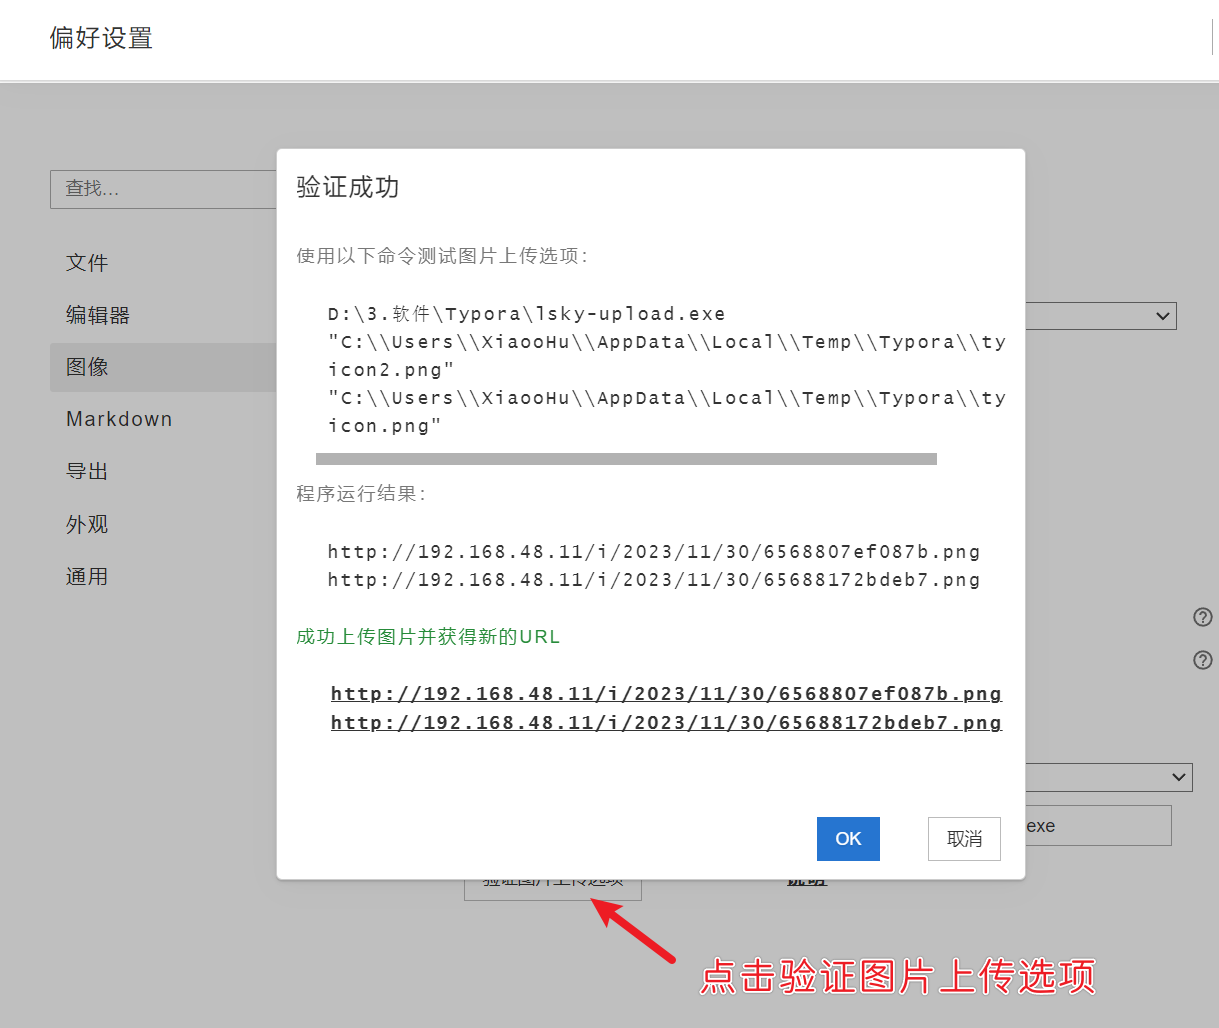Screen dimensions: 1219x1028
Task: Click the partially hidden 验证图片上传选项 button
Action: pos(552,889)
